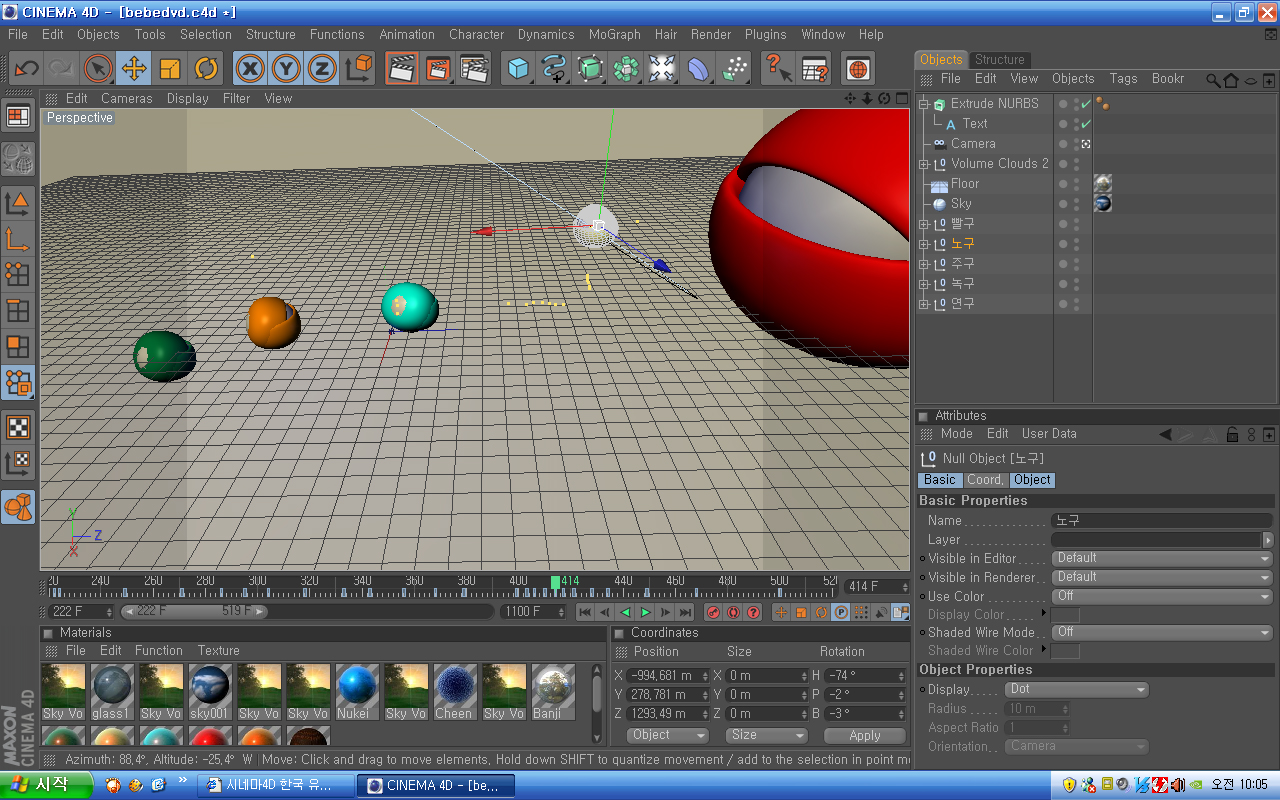Open the deformer objects icon
Image resolution: width=1280 pixels, height=800 pixels.
click(698, 68)
